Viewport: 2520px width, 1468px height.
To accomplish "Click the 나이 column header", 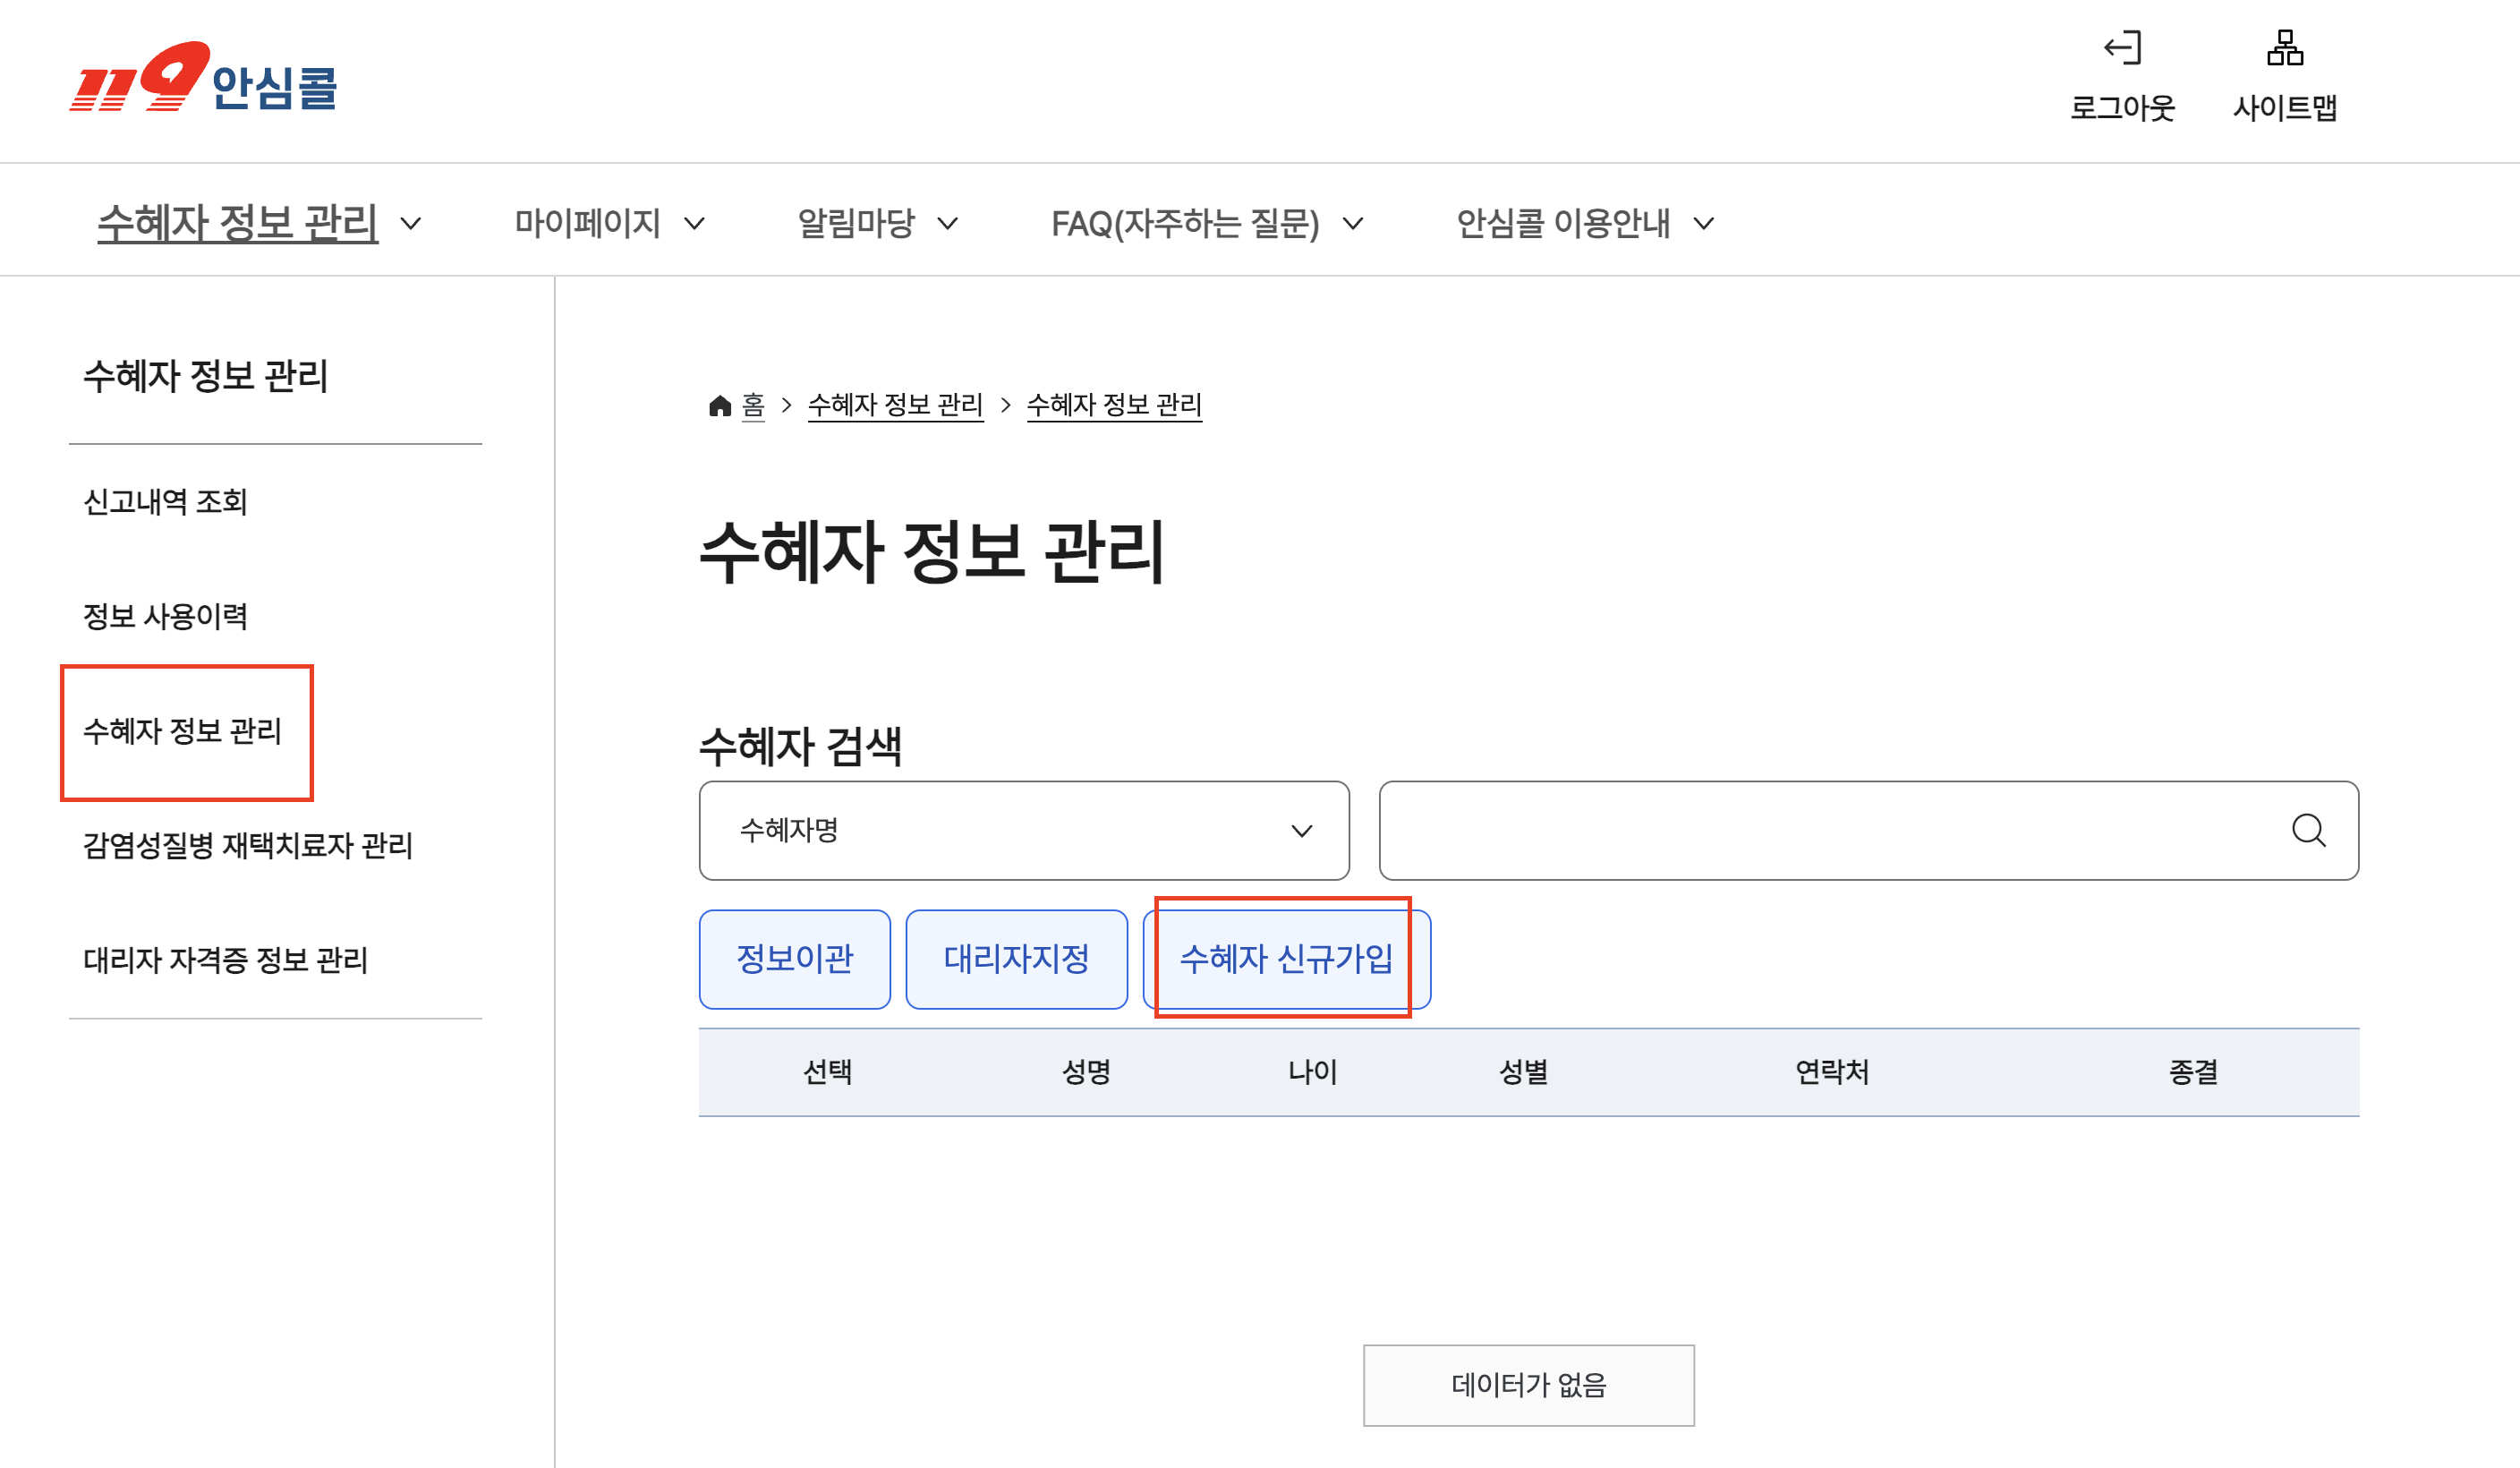I will pos(1313,1072).
